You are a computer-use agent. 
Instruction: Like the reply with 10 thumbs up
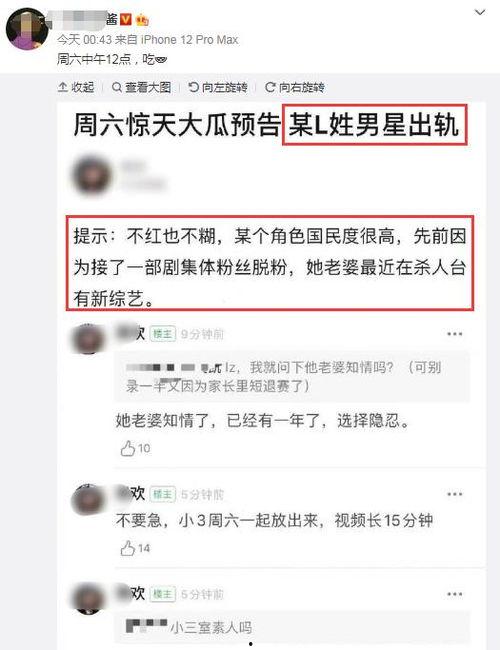click(135, 448)
